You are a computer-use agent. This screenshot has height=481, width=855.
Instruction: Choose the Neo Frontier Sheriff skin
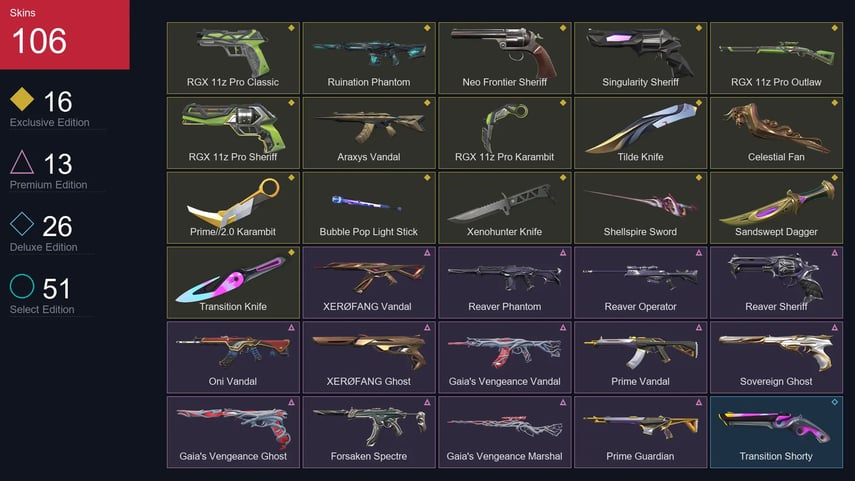(x=504, y=58)
